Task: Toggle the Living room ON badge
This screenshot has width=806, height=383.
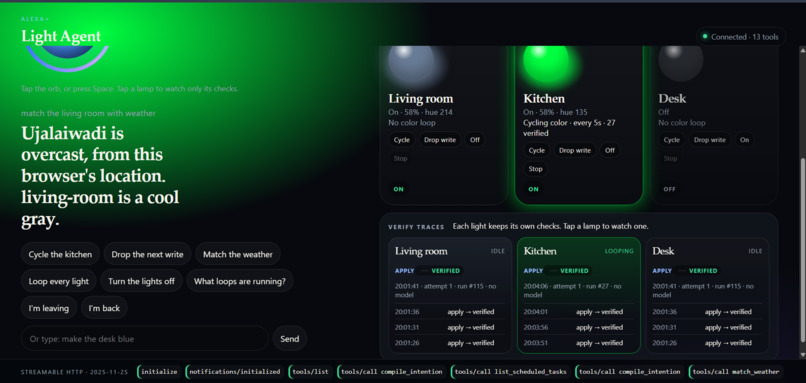Action: pos(399,189)
